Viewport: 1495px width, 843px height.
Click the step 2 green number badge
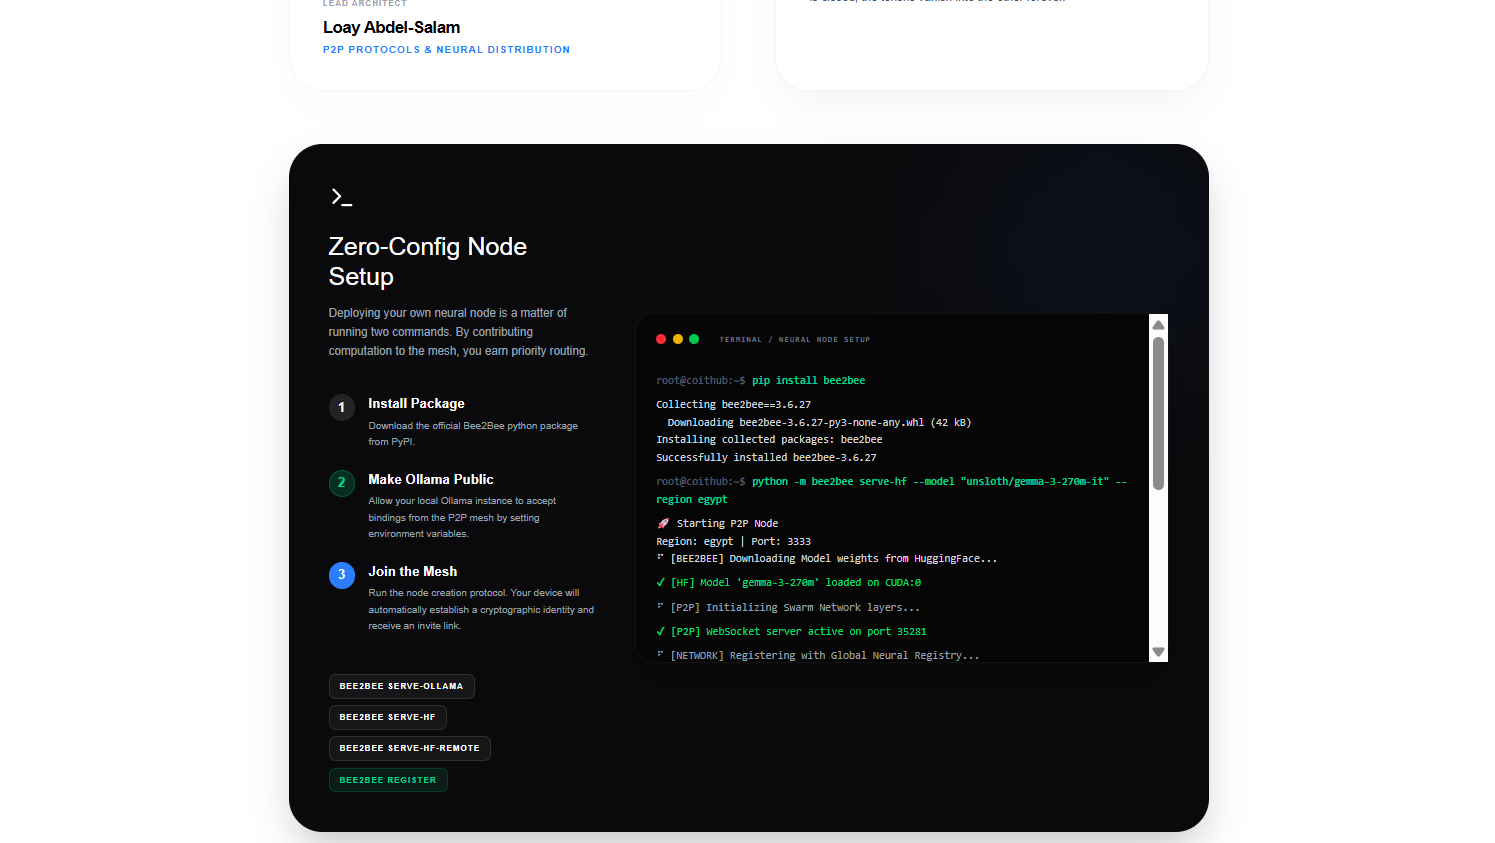(x=342, y=483)
